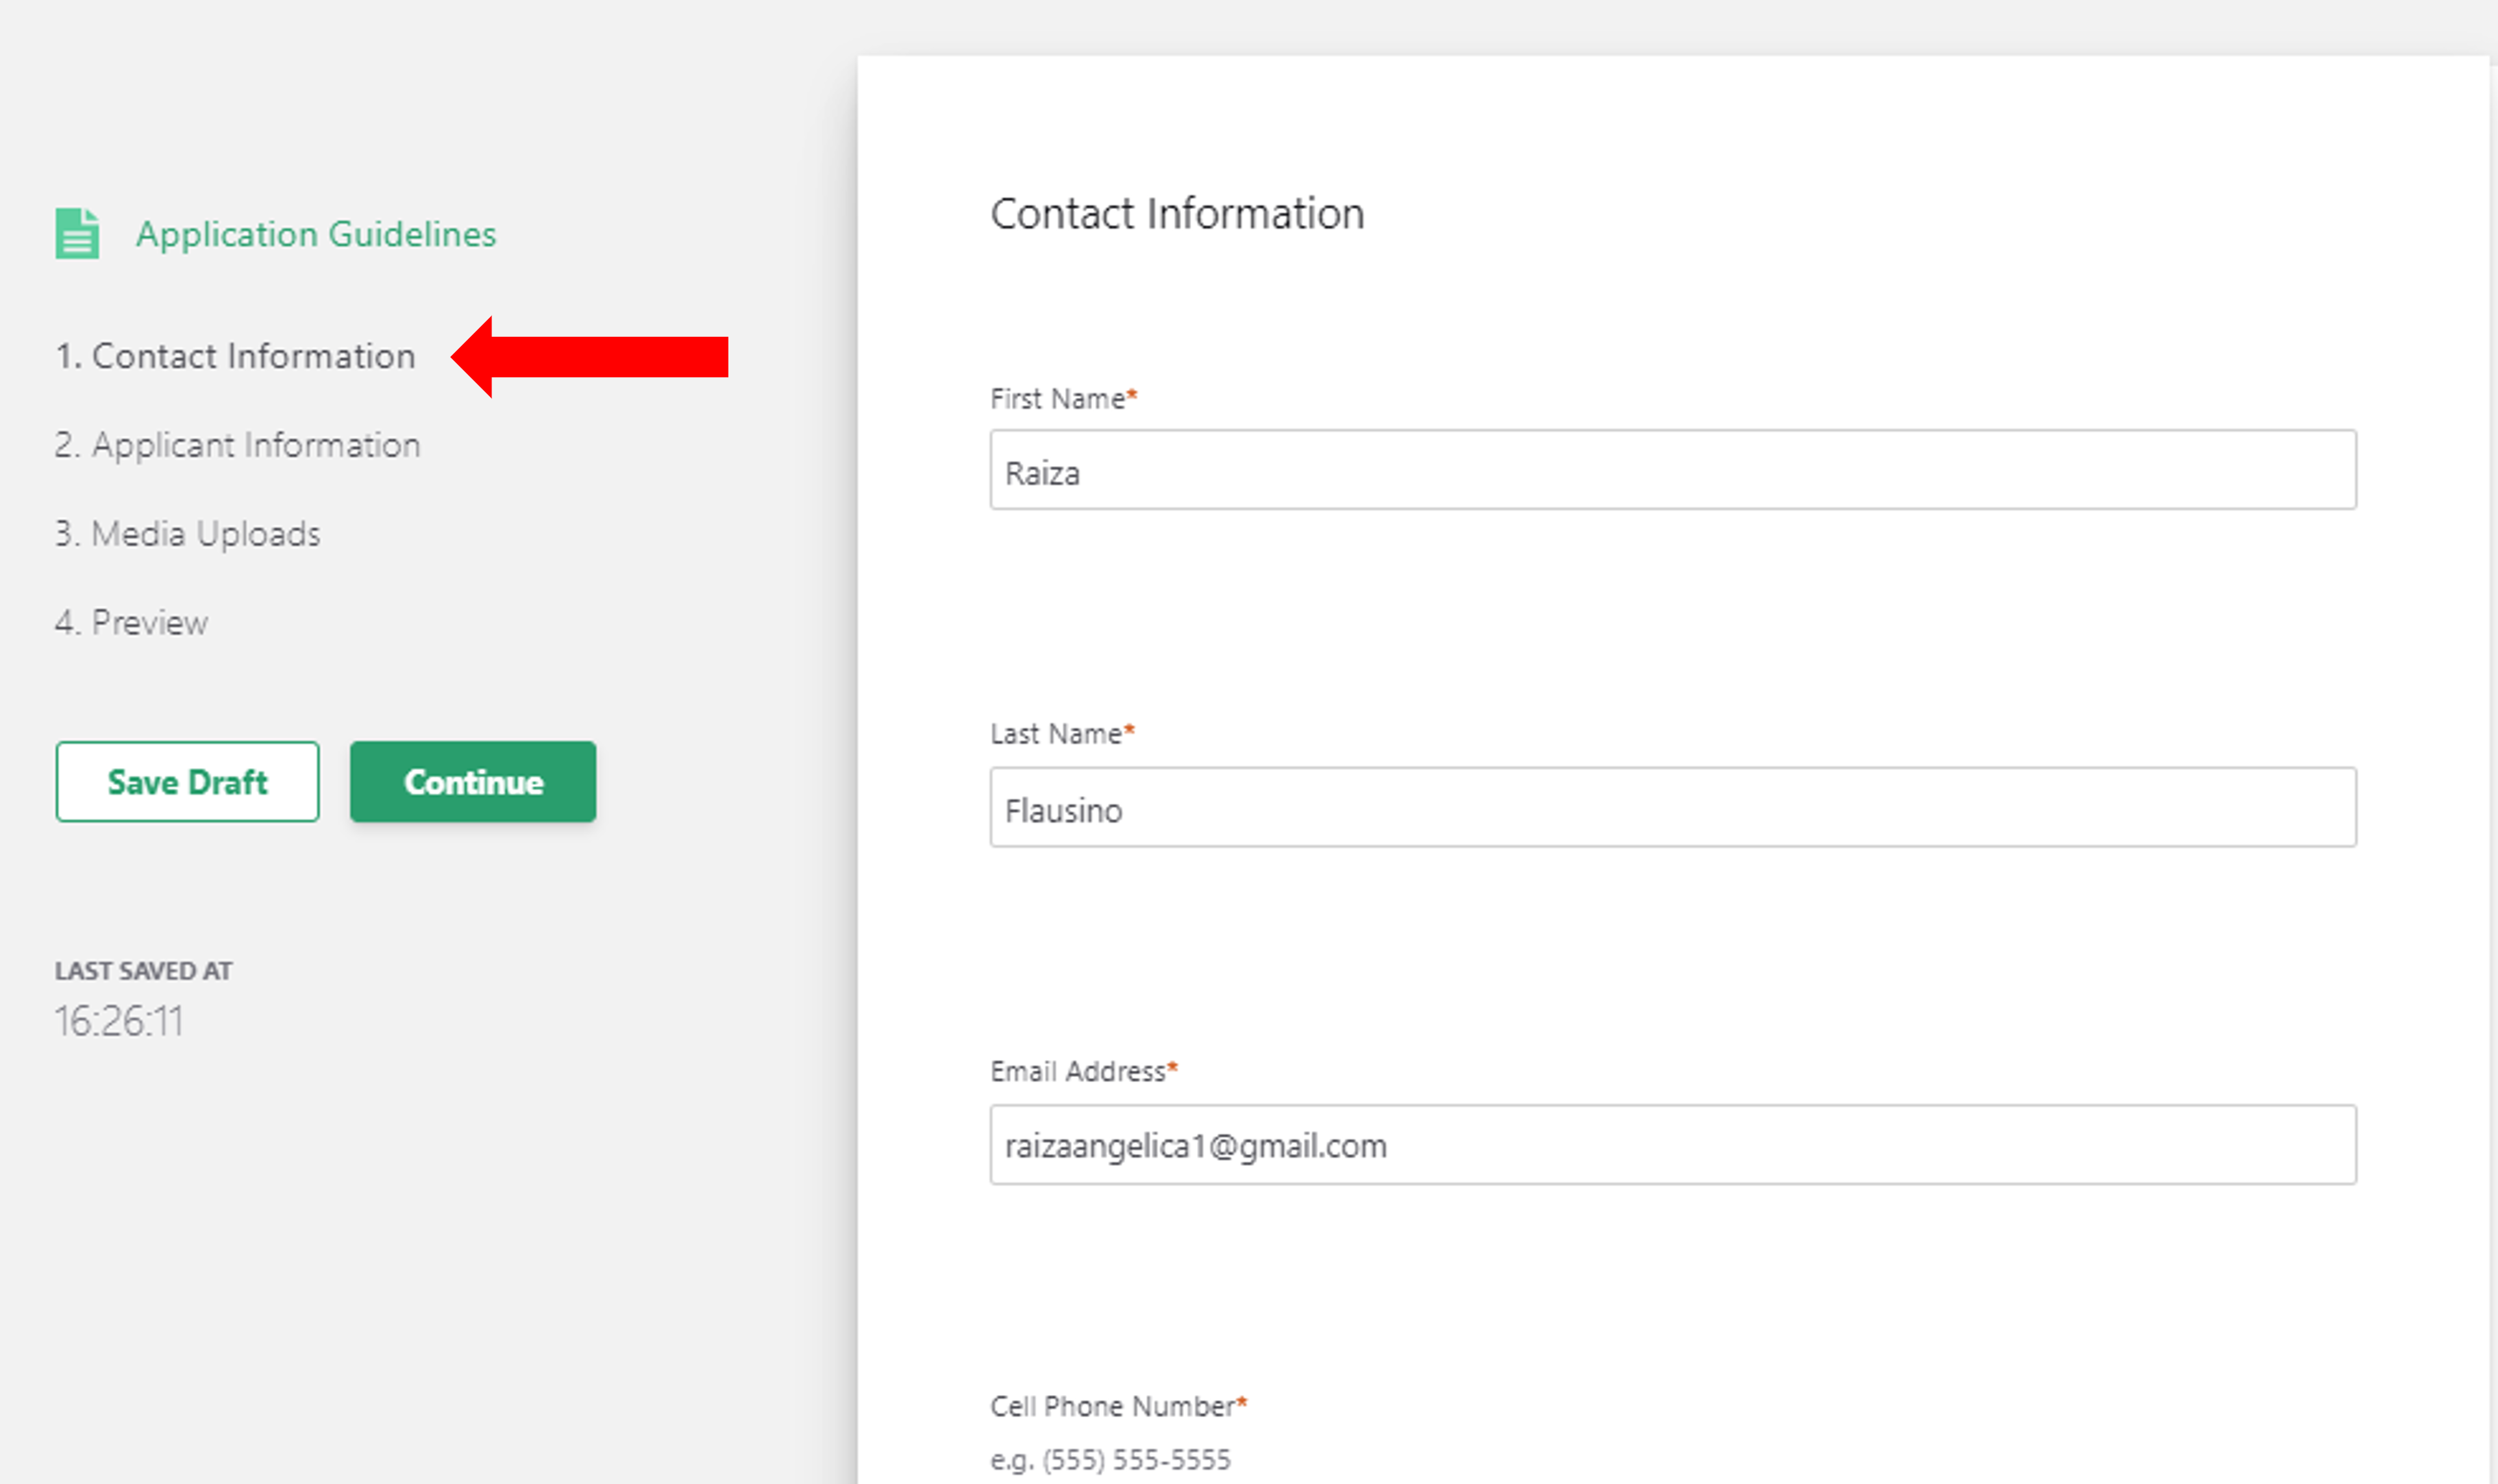Click the phone format example hint text

point(1110,1460)
